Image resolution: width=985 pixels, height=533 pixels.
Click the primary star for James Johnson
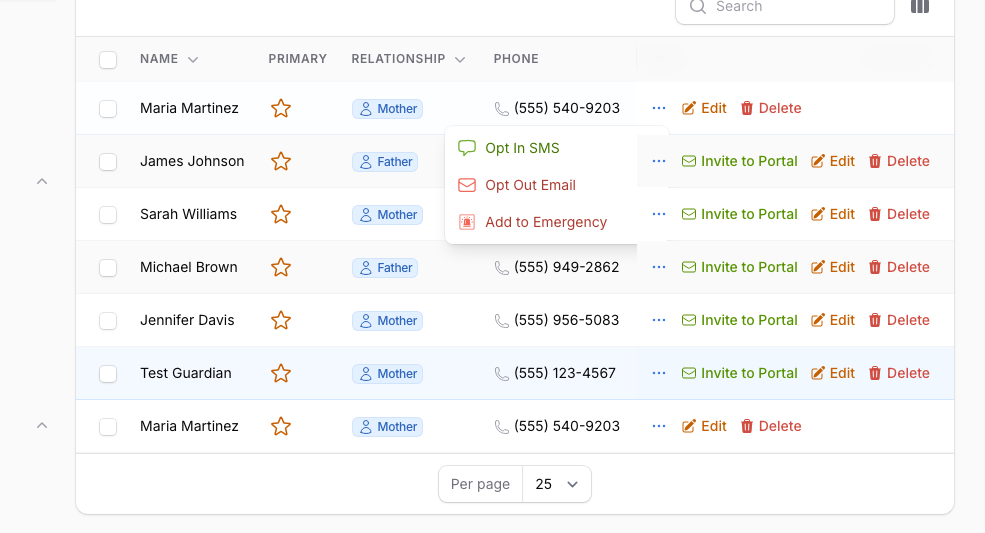pyautogui.click(x=281, y=162)
